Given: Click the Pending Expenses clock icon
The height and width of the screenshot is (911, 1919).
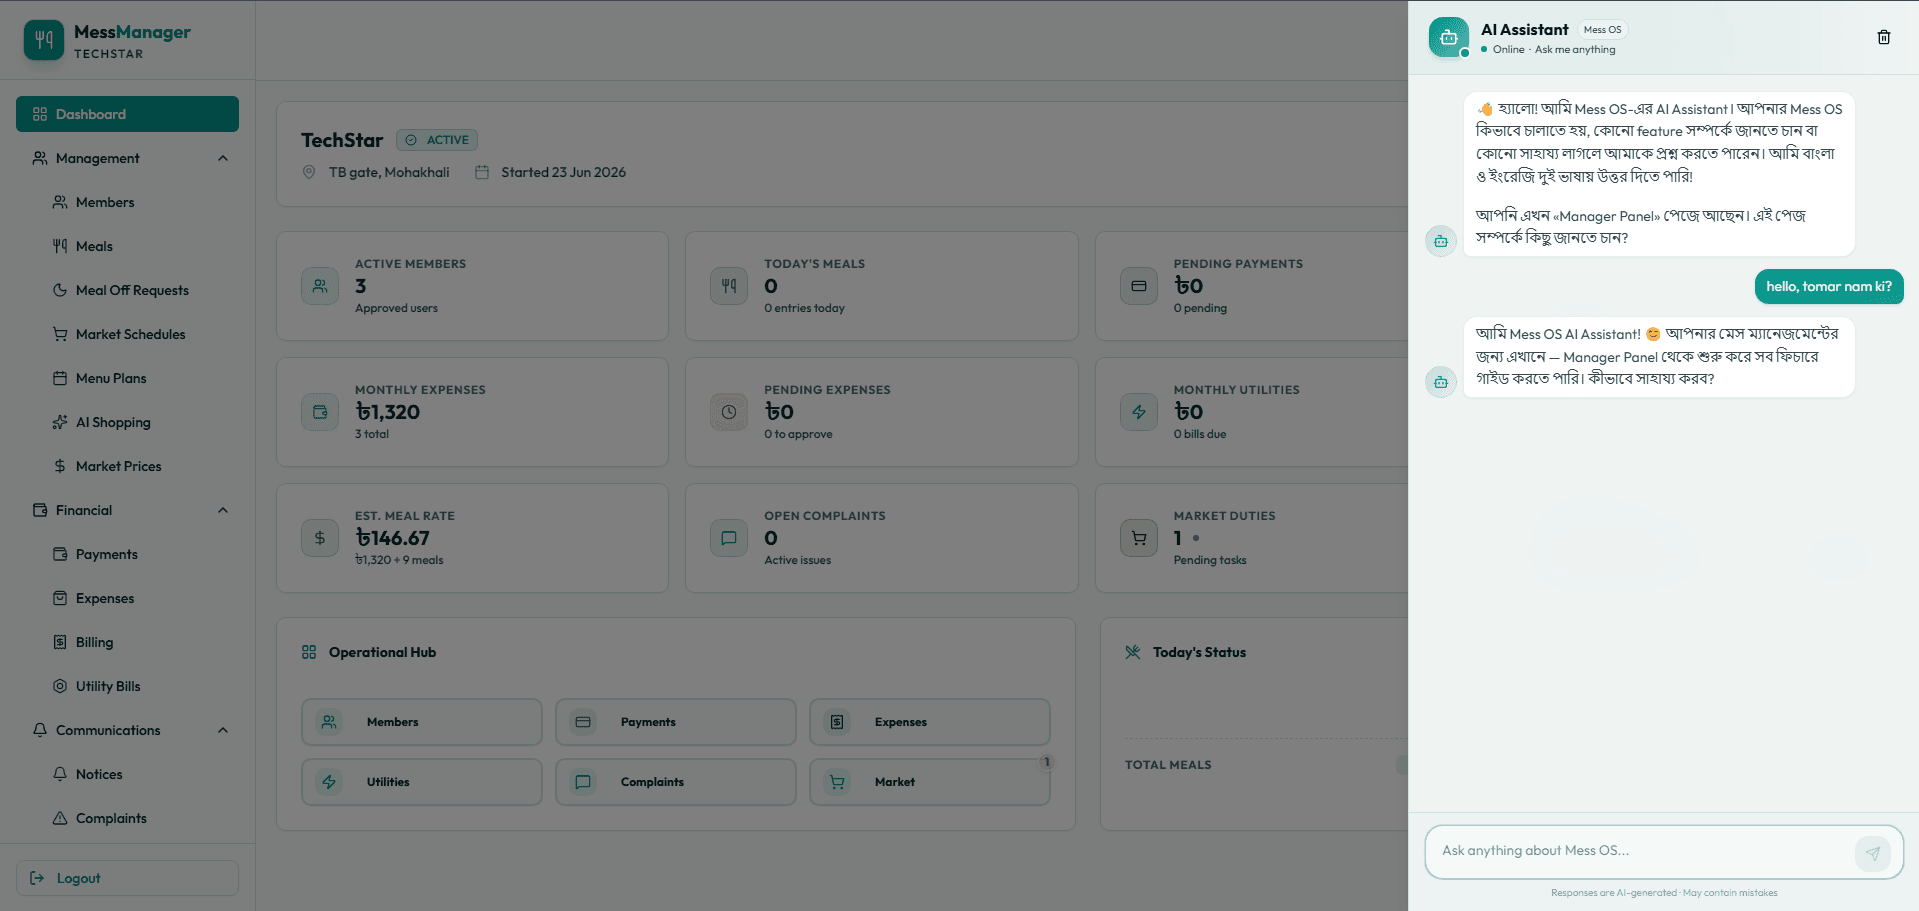Looking at the screenshot, I should click(729, 412).
